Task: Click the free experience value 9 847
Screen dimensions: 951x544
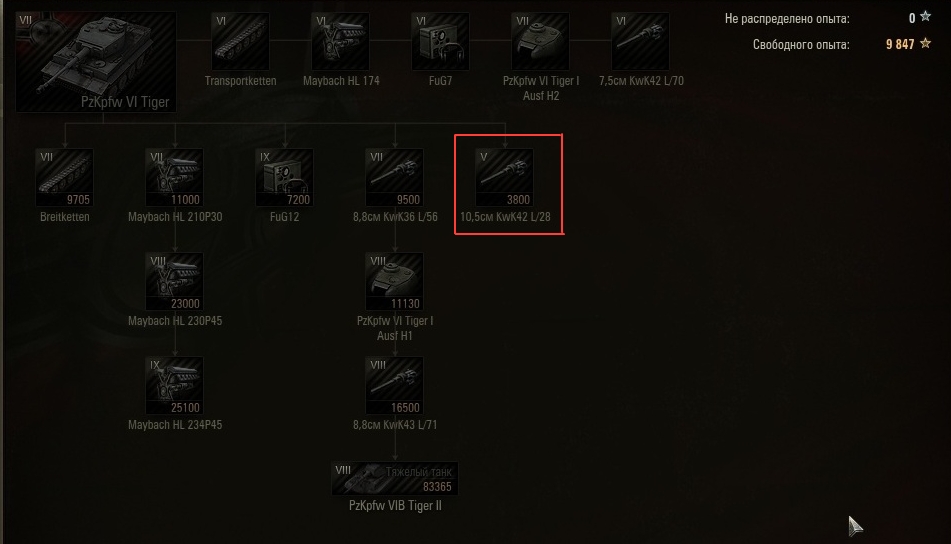Action: click(900, 44)
